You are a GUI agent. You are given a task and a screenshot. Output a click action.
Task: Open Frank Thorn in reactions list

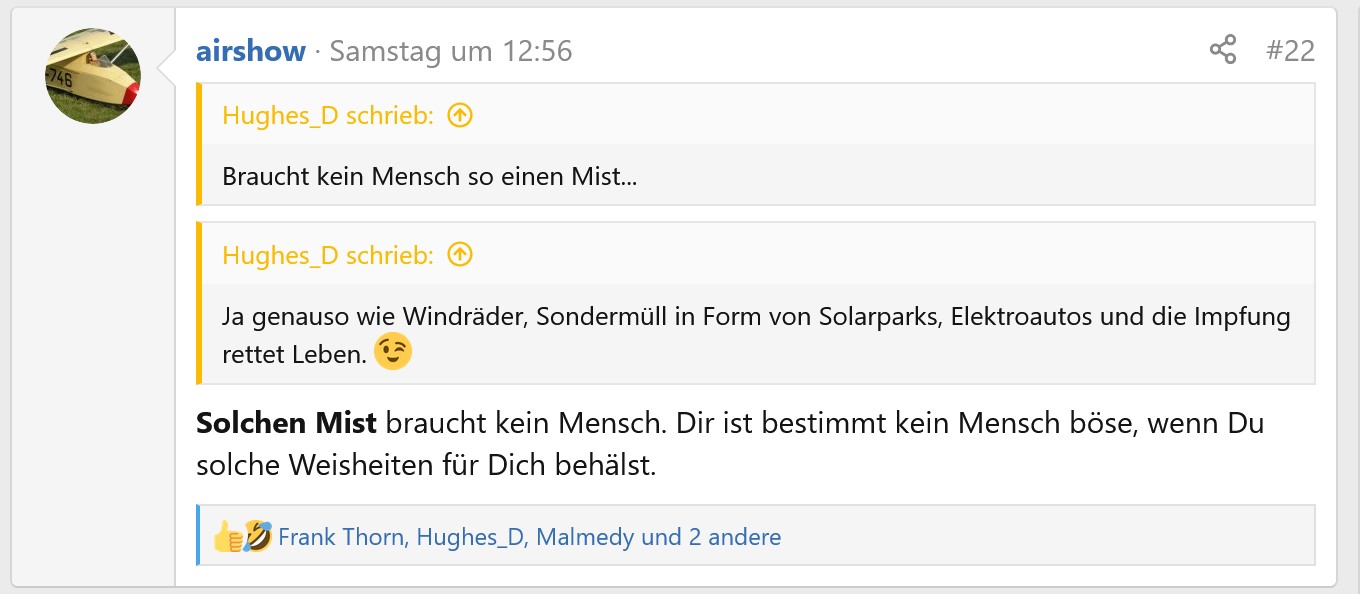tap(341, 537)
